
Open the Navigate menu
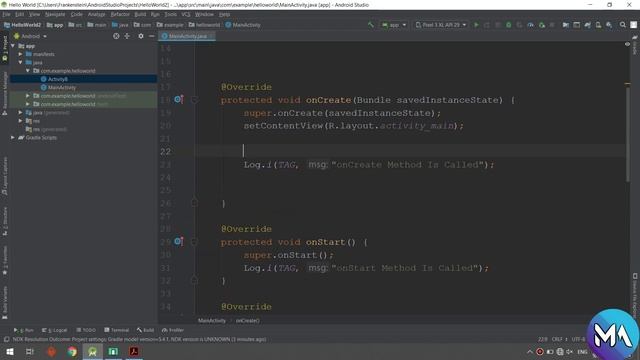click(55, 14)
